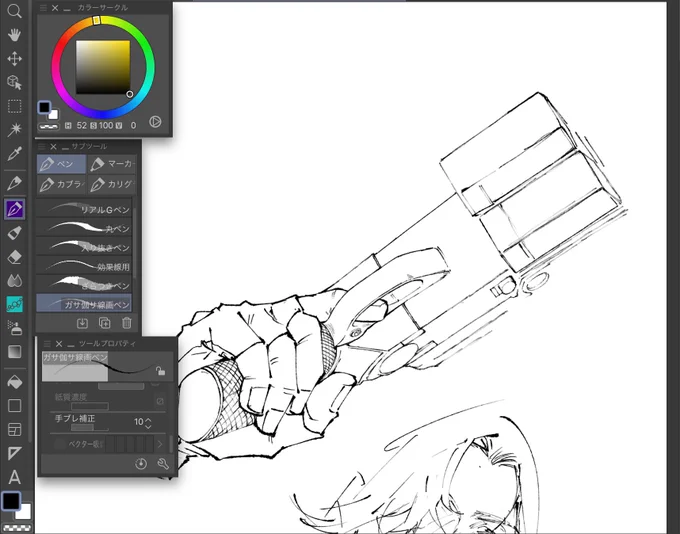Viewport: 680px width, 534px height.
Task: Click reset to initial settings icon
Action: (x=141, y=464)
